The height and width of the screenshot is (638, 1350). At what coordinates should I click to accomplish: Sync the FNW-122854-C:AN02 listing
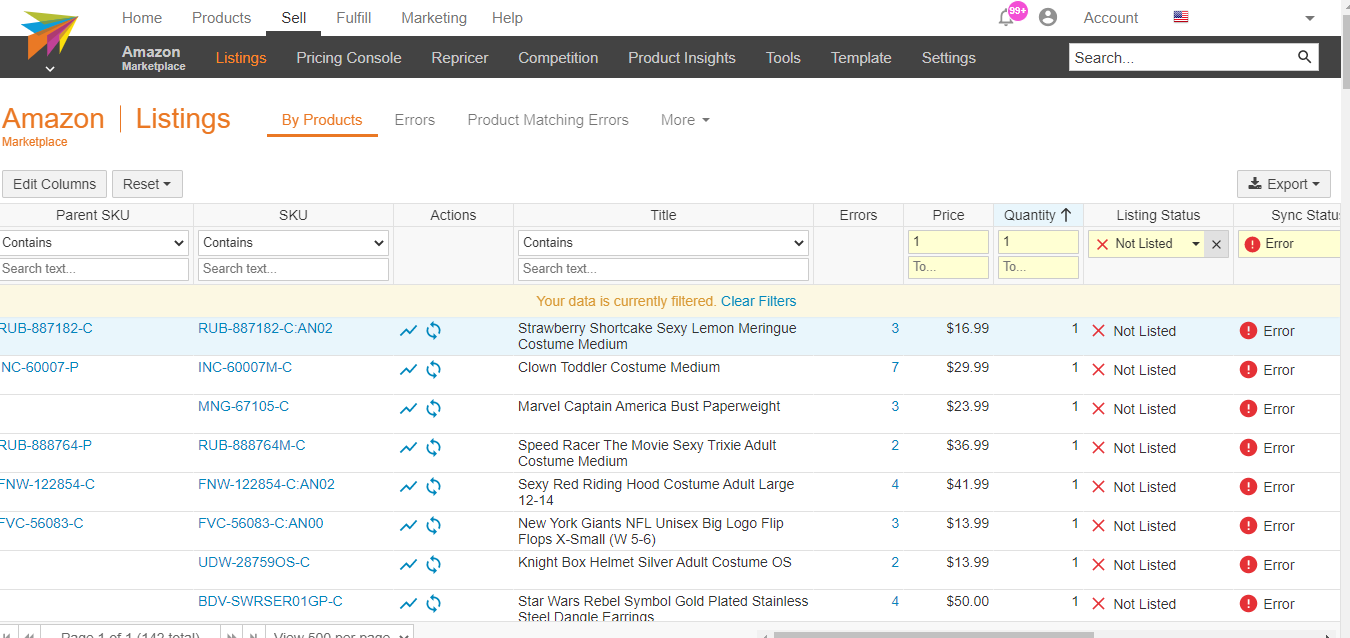[x=434, y=487]
